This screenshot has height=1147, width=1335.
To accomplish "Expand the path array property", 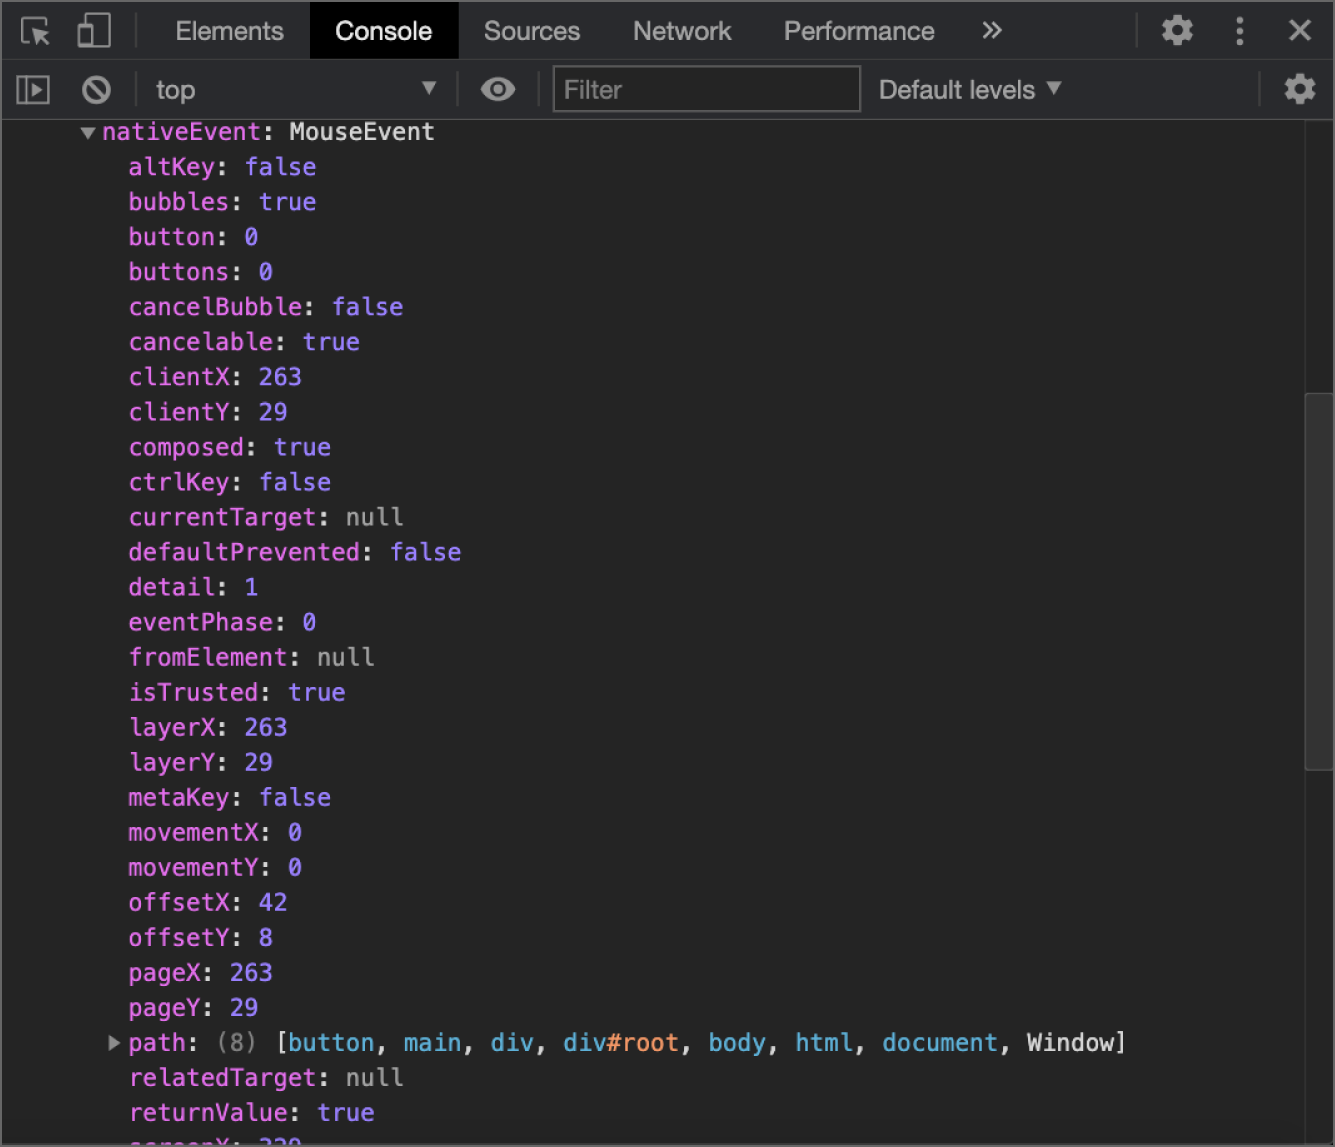I will (x=113, y=1042).
